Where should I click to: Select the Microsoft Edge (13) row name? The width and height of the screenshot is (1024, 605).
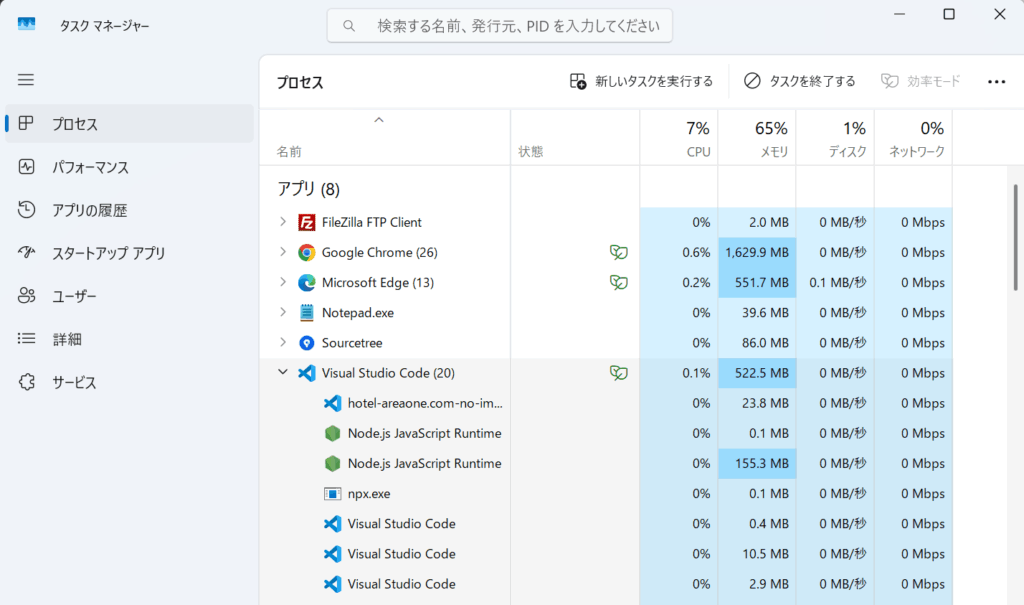pyautogui.click(x=377, y=282)
